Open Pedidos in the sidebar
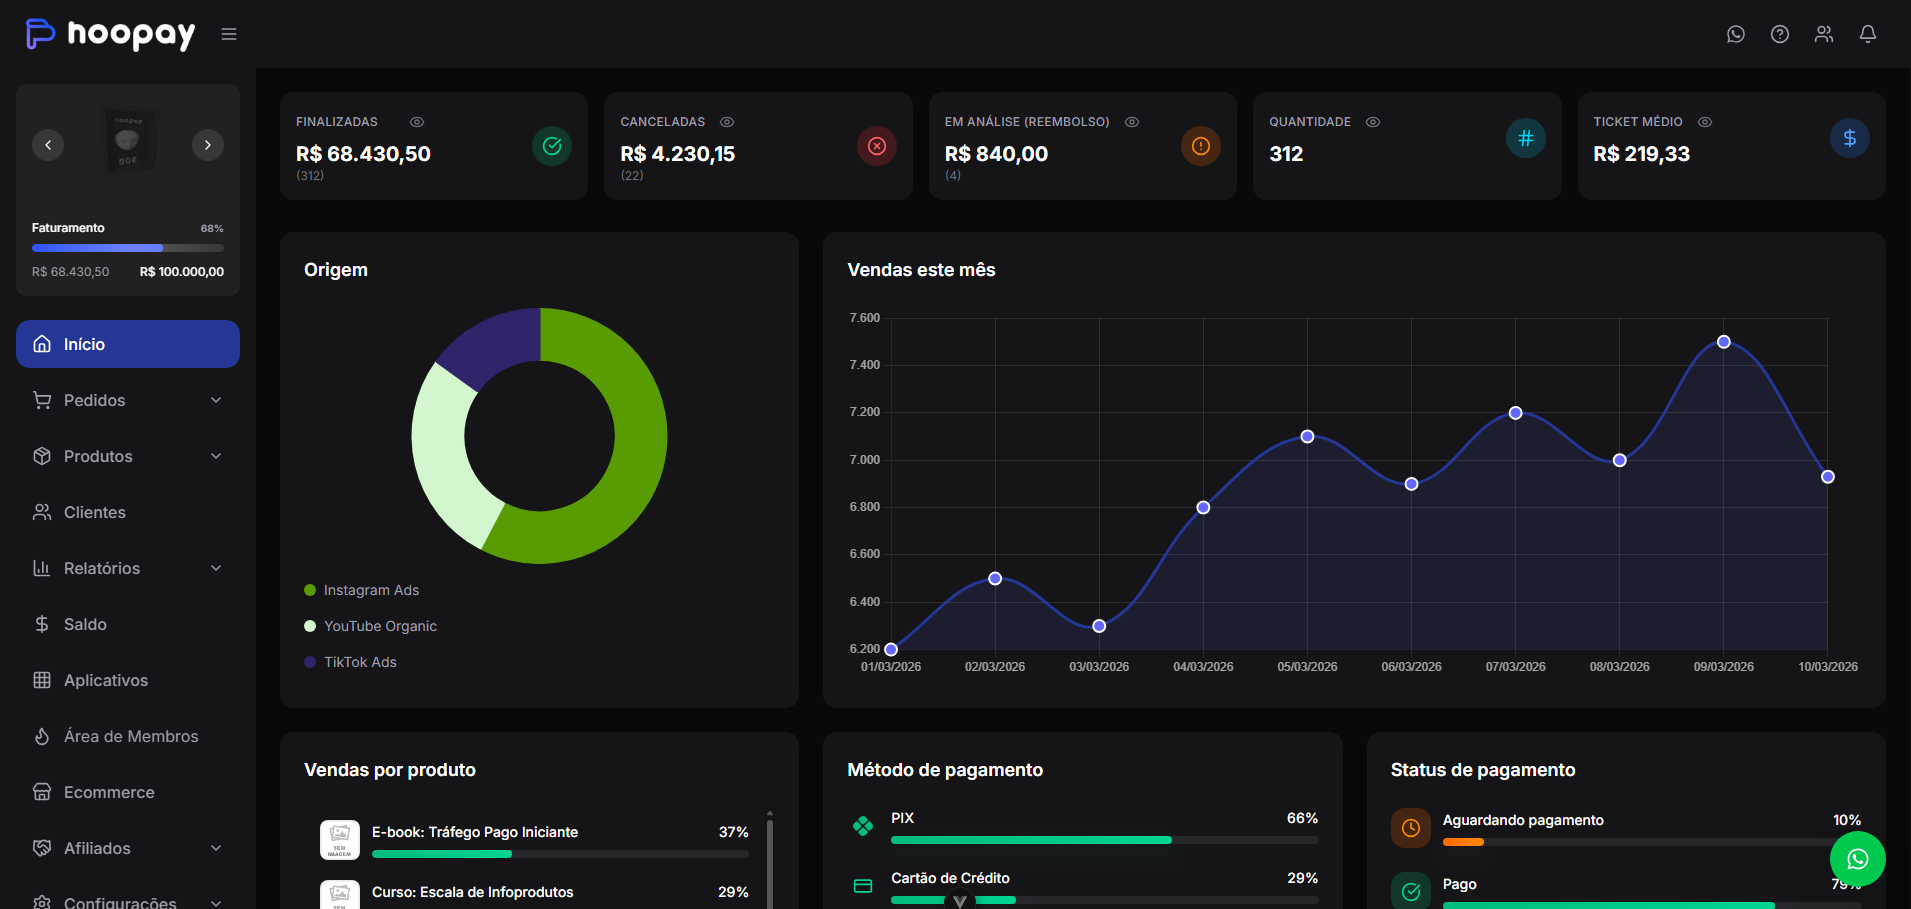This screenshot has height=909, width=1911. [x=128, y=400]
